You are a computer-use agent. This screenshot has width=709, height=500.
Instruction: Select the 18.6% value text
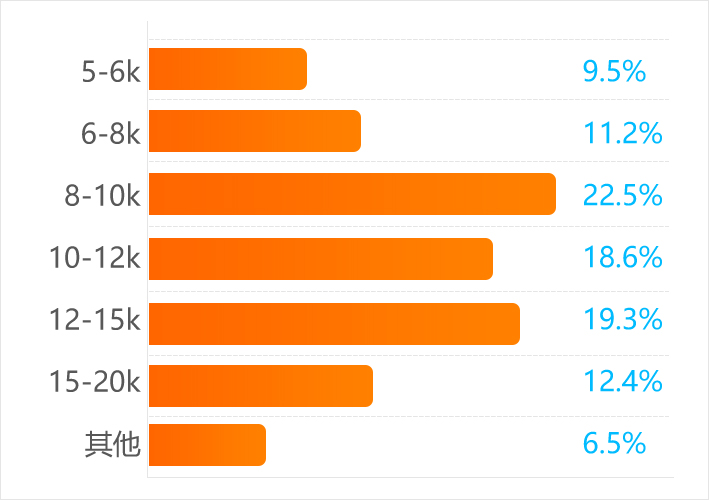(x=622, y=258)
